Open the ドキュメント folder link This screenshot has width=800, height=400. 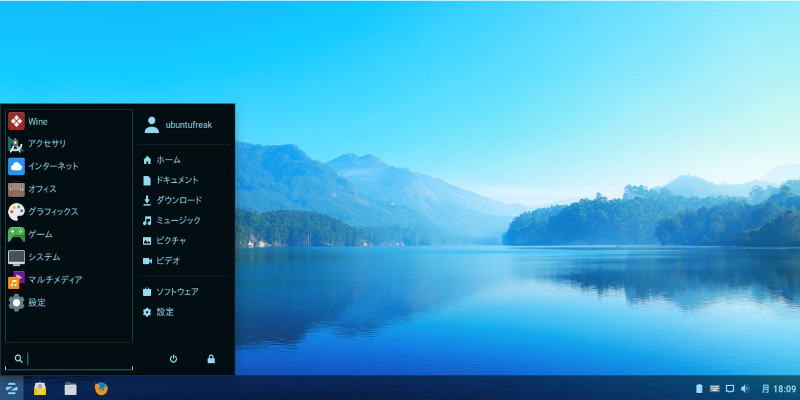point(178,180)
